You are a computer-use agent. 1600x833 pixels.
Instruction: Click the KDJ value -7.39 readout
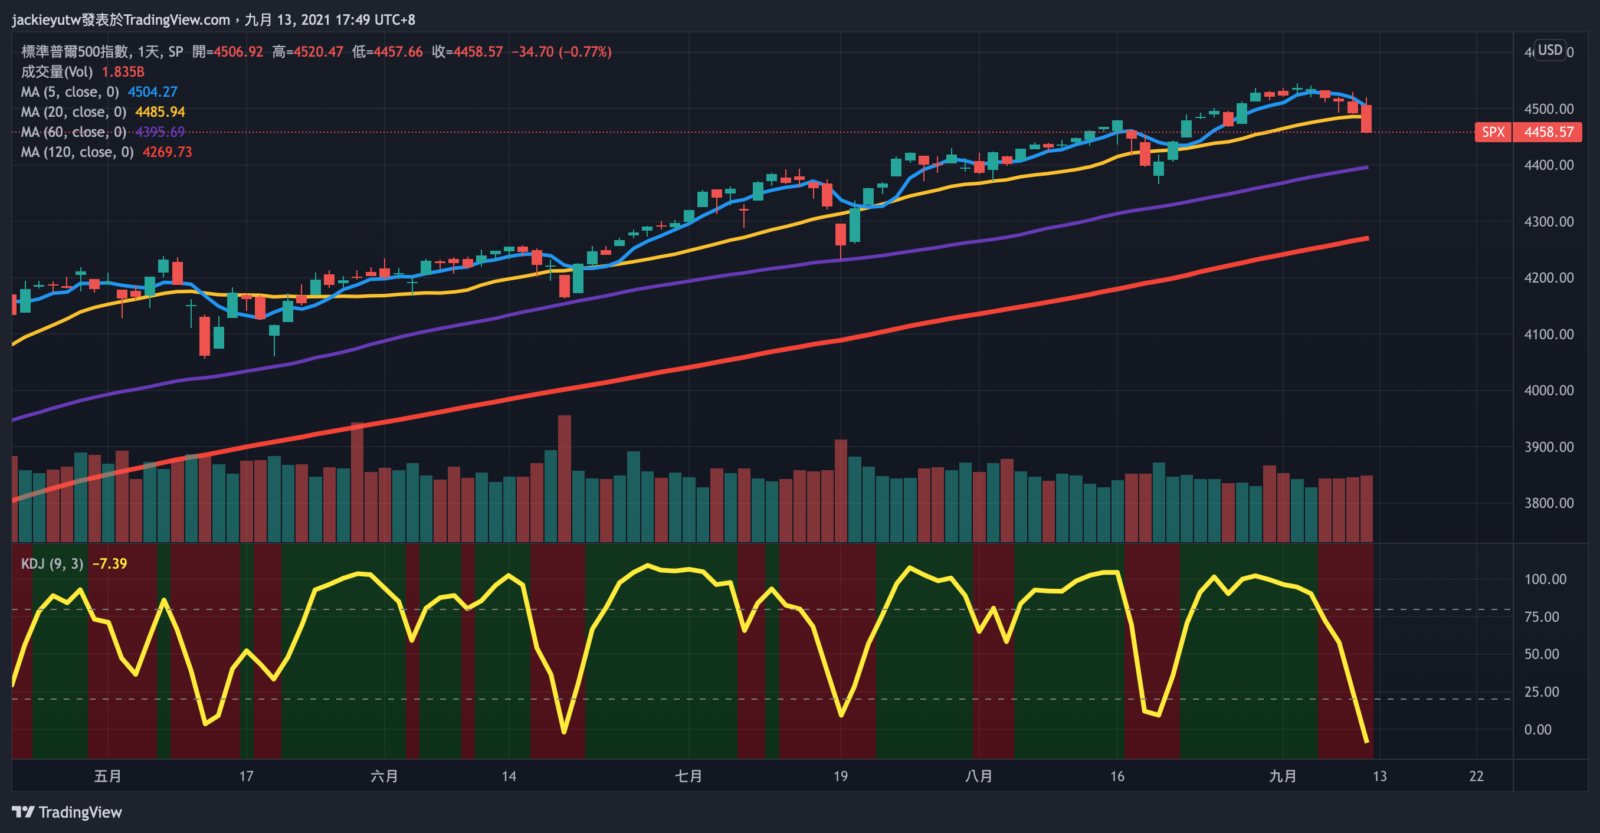110,564
